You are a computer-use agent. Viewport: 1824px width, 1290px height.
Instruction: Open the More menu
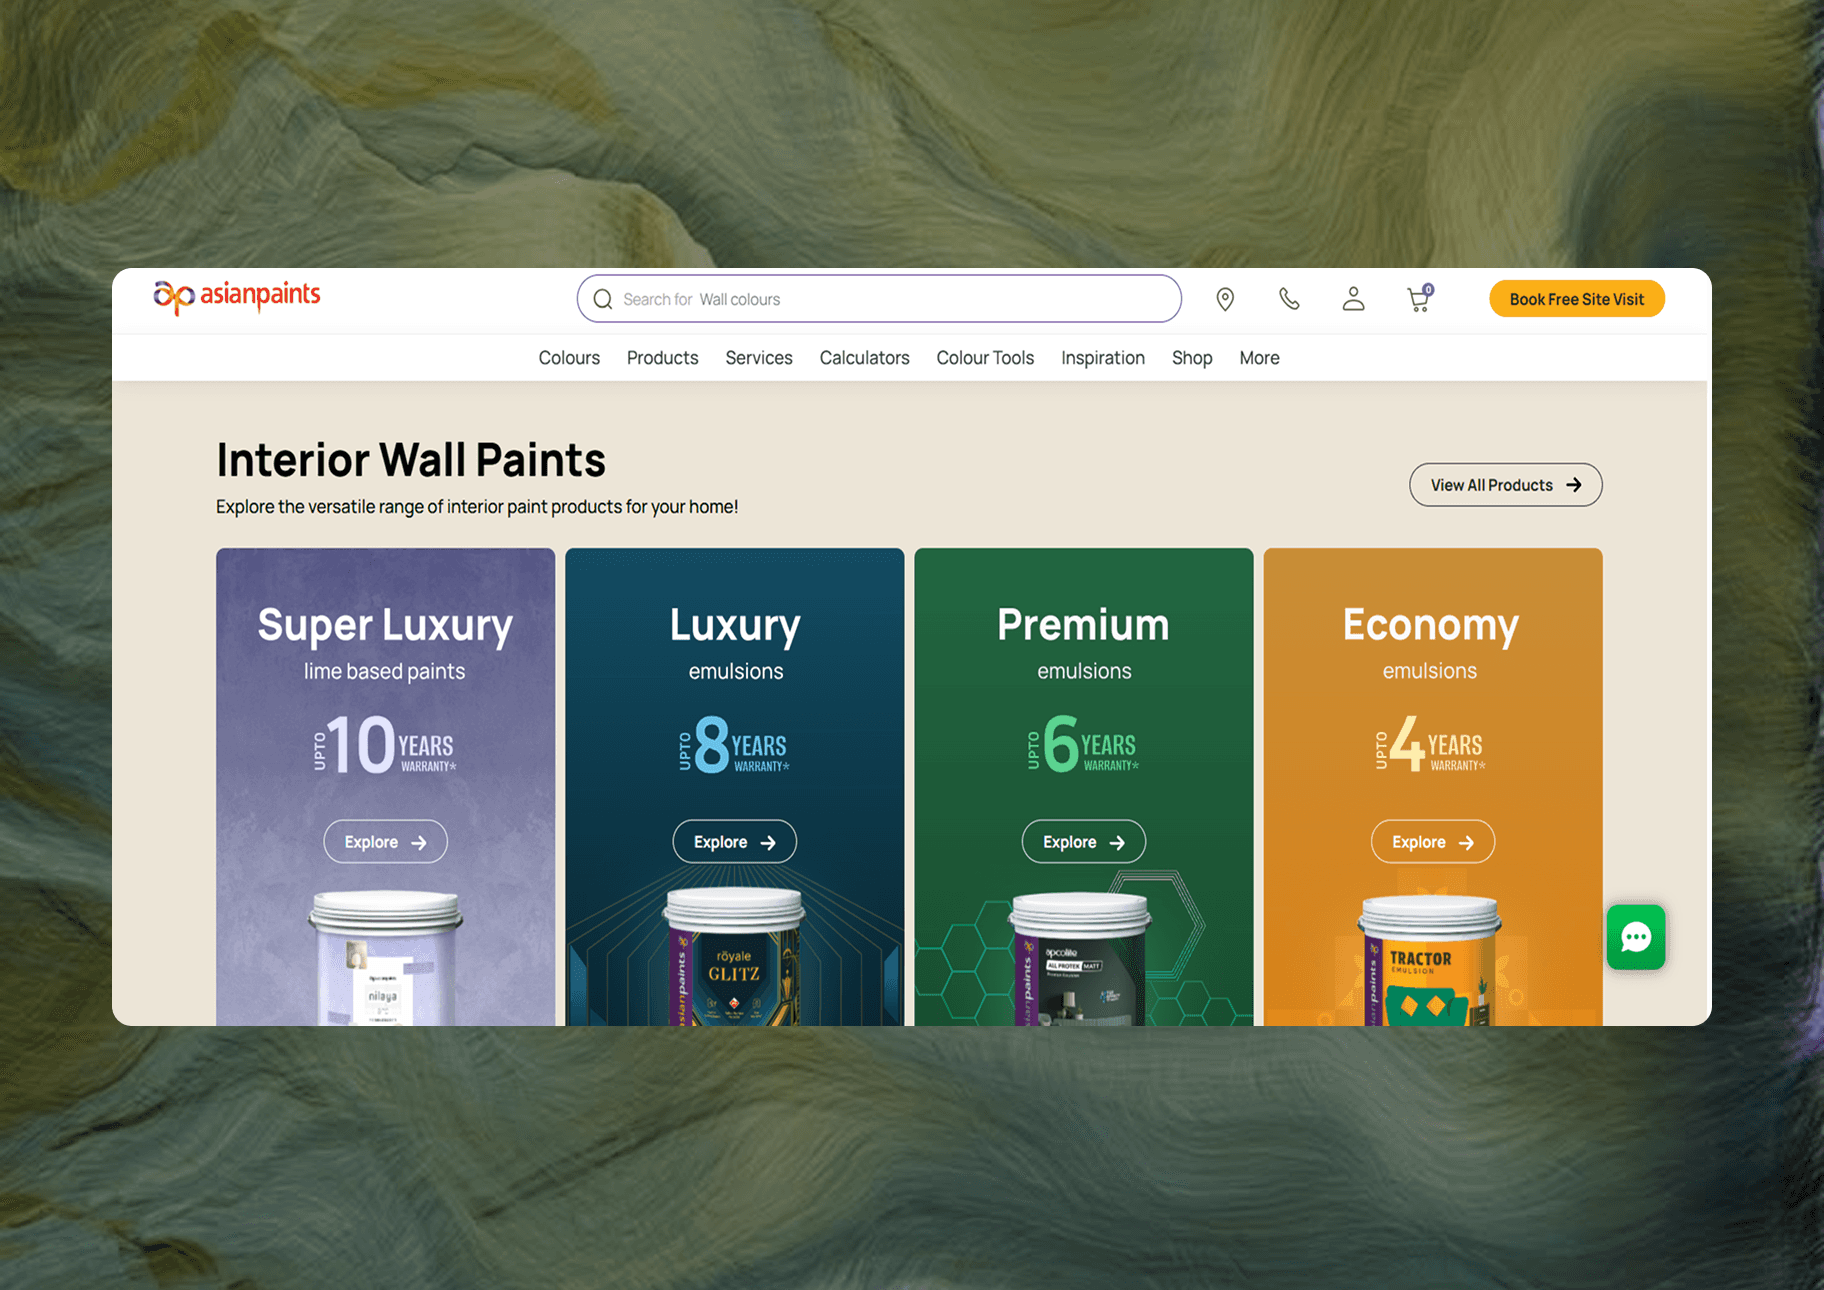(x=1260, y=358)
